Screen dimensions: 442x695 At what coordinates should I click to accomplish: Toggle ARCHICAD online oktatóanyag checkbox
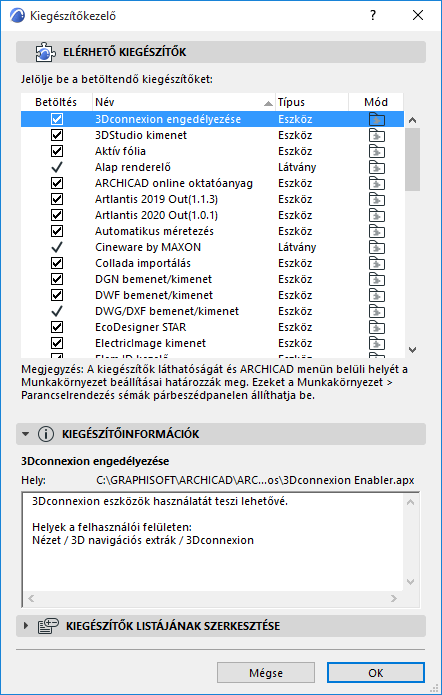[x=57, y=183]
